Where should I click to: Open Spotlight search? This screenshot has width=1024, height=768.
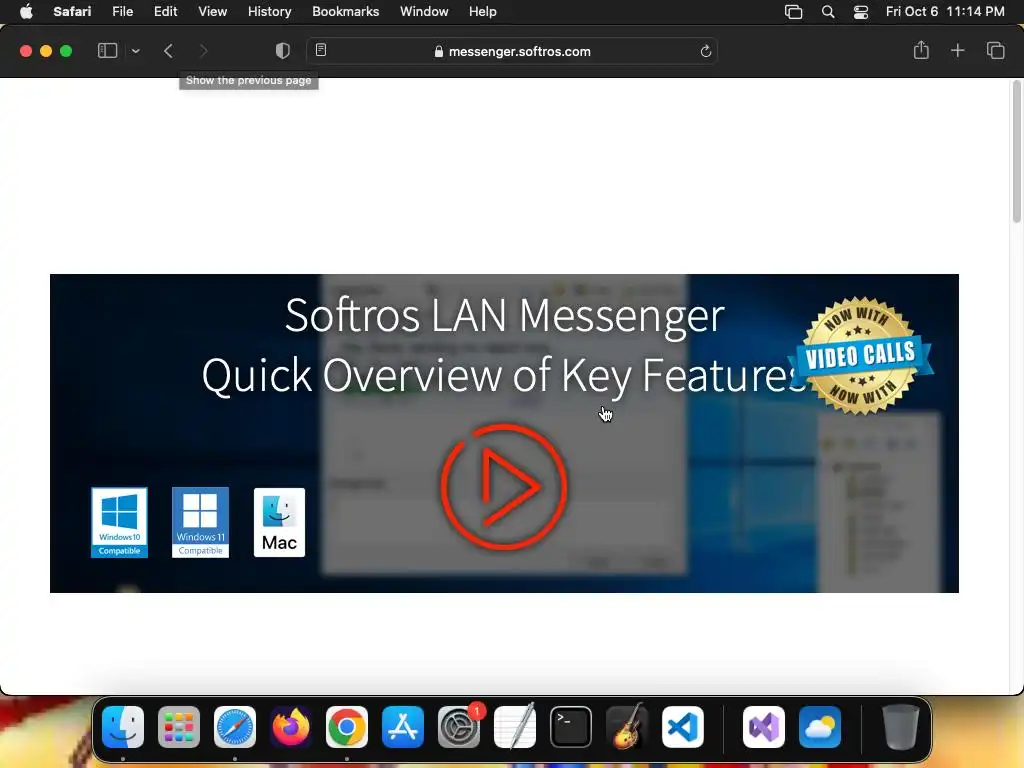tap(827, 12)
